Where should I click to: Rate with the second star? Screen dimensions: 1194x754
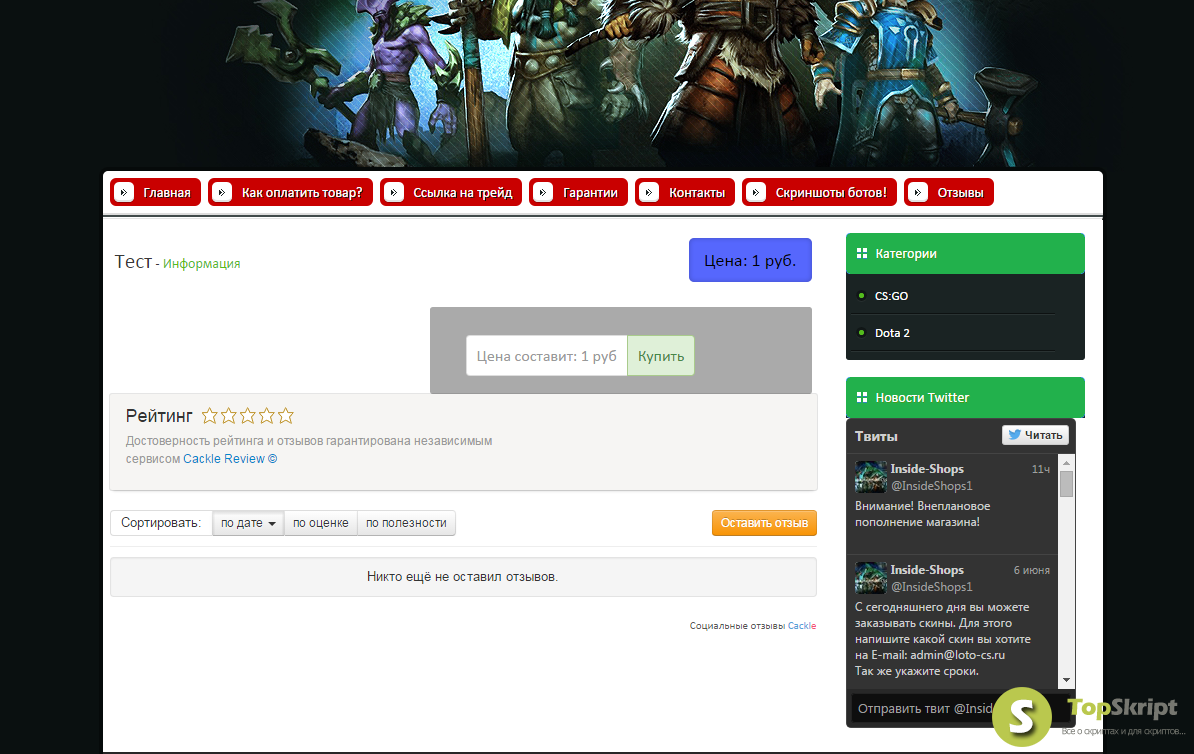point(228,416)
